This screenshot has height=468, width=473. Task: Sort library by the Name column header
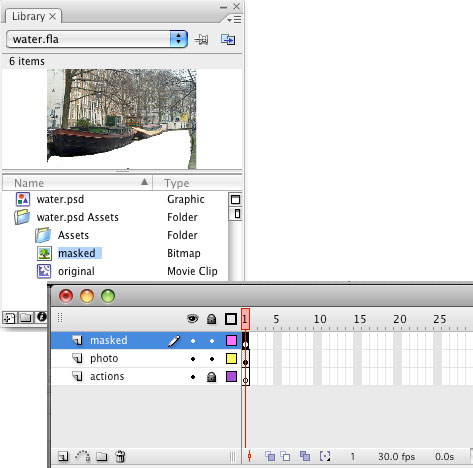(77, 183)
